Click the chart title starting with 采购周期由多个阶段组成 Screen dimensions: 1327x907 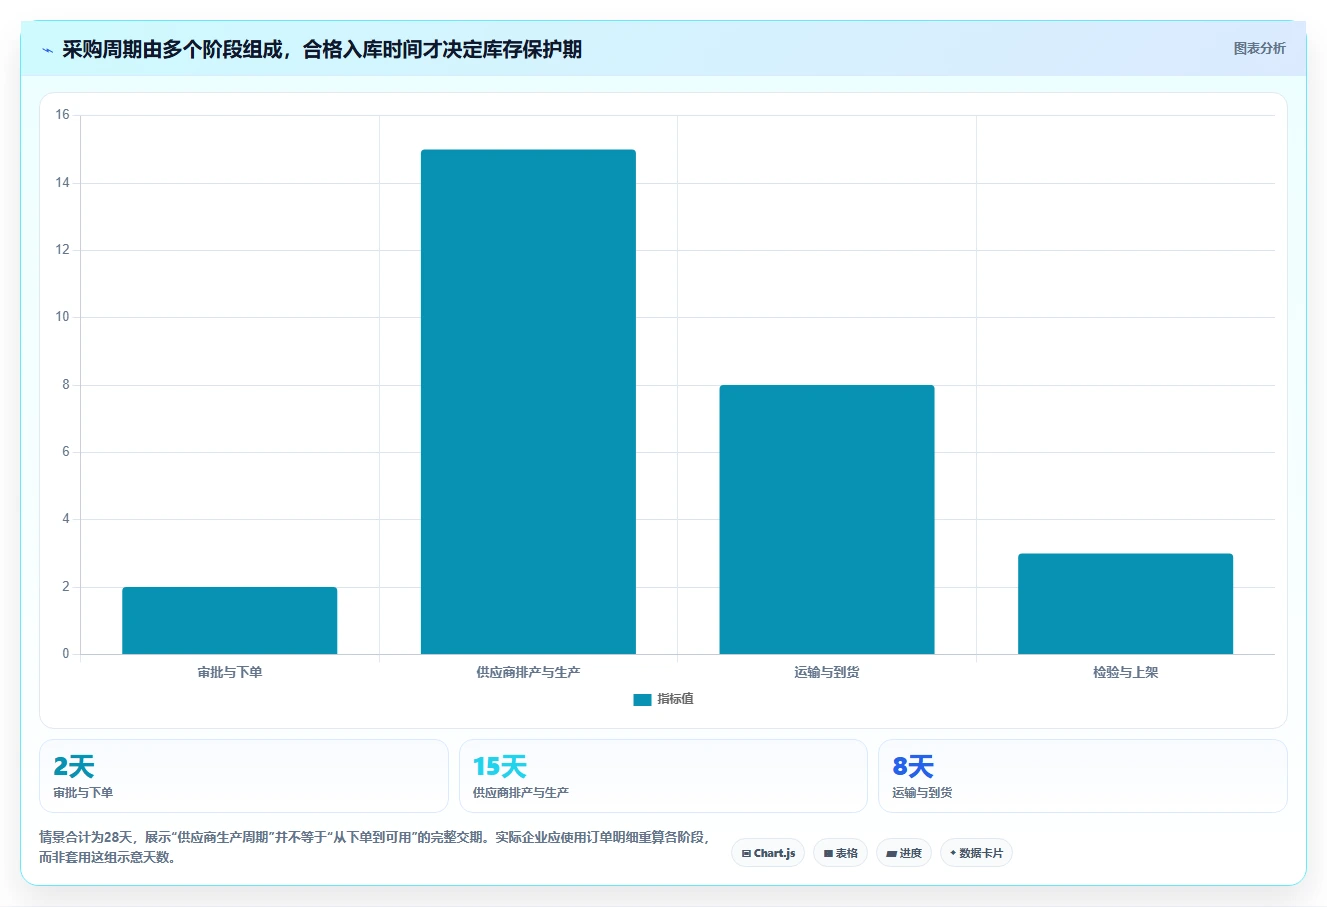click(x=322, y=49)
